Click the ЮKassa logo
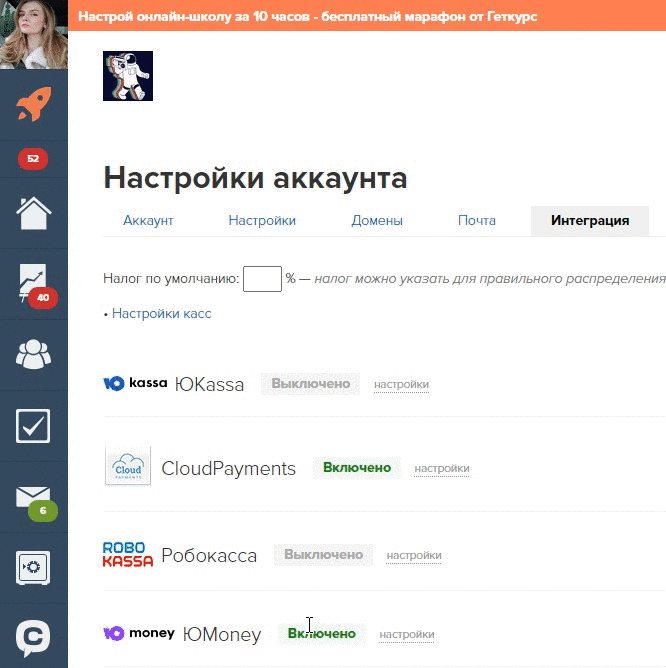The image size is (666, 668). click(x=135, y=383)
